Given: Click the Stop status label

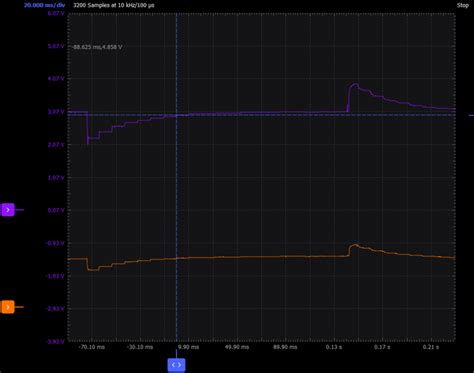Looking at the screenshot, I should (463, 5).
